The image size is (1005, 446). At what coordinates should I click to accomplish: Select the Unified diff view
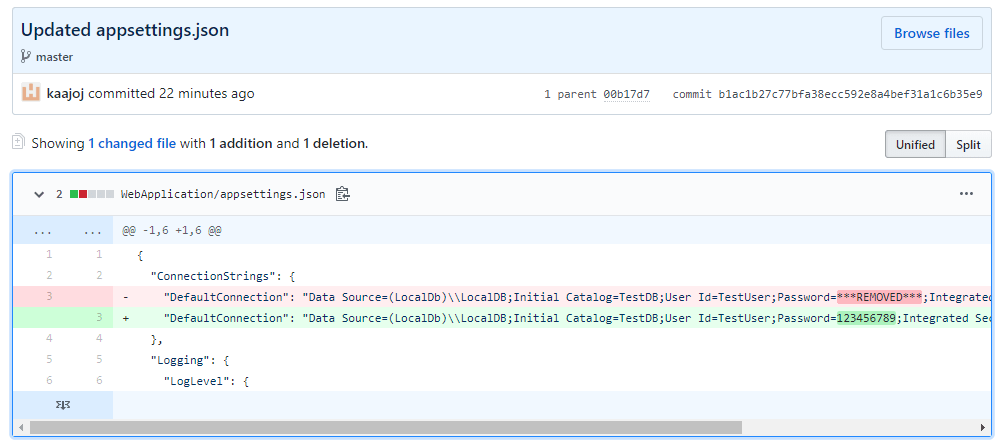[914, 144]
